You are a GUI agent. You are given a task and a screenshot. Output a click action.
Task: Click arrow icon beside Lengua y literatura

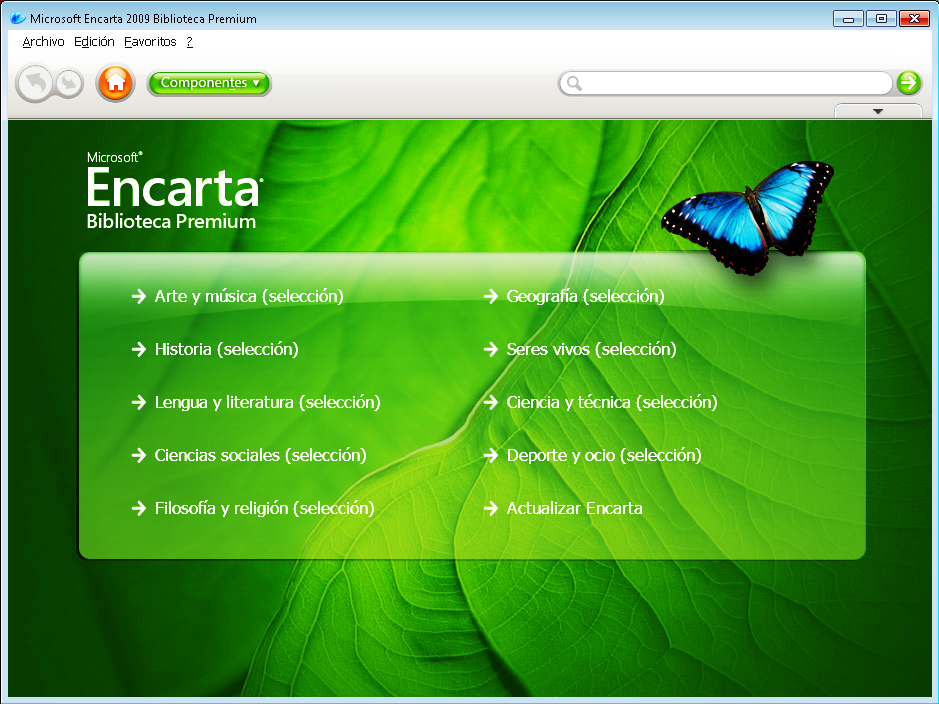coord(139,402)
